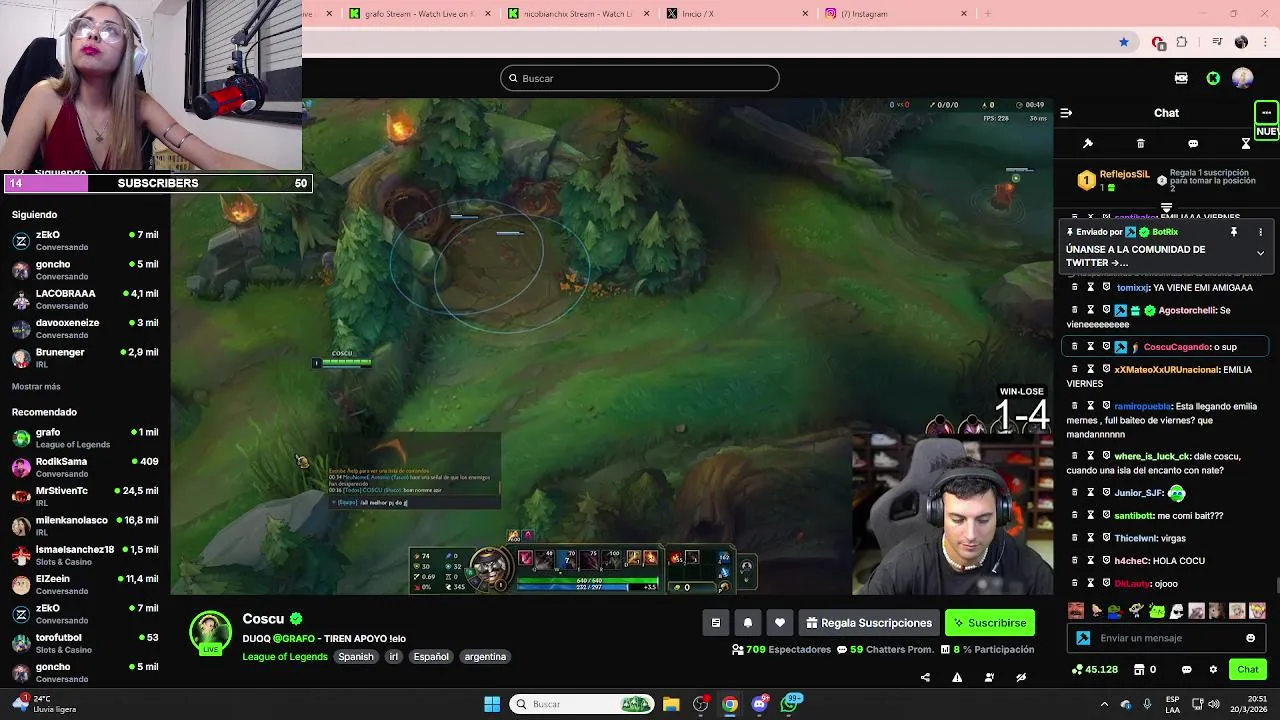Screen dimensions: 1280x720
Task: Follow the channel with the heart button
Action: 780,623
